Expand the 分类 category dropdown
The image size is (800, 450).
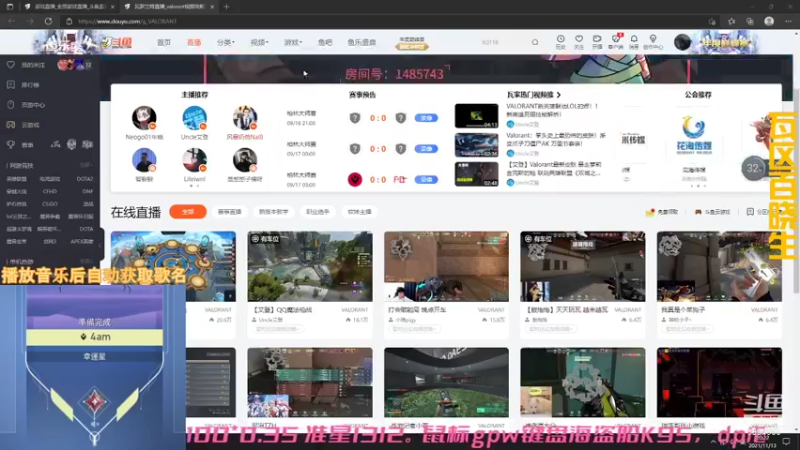[x=226, y=42]
